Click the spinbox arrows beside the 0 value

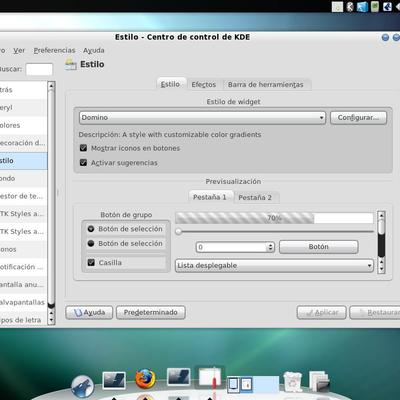(271, 247)
